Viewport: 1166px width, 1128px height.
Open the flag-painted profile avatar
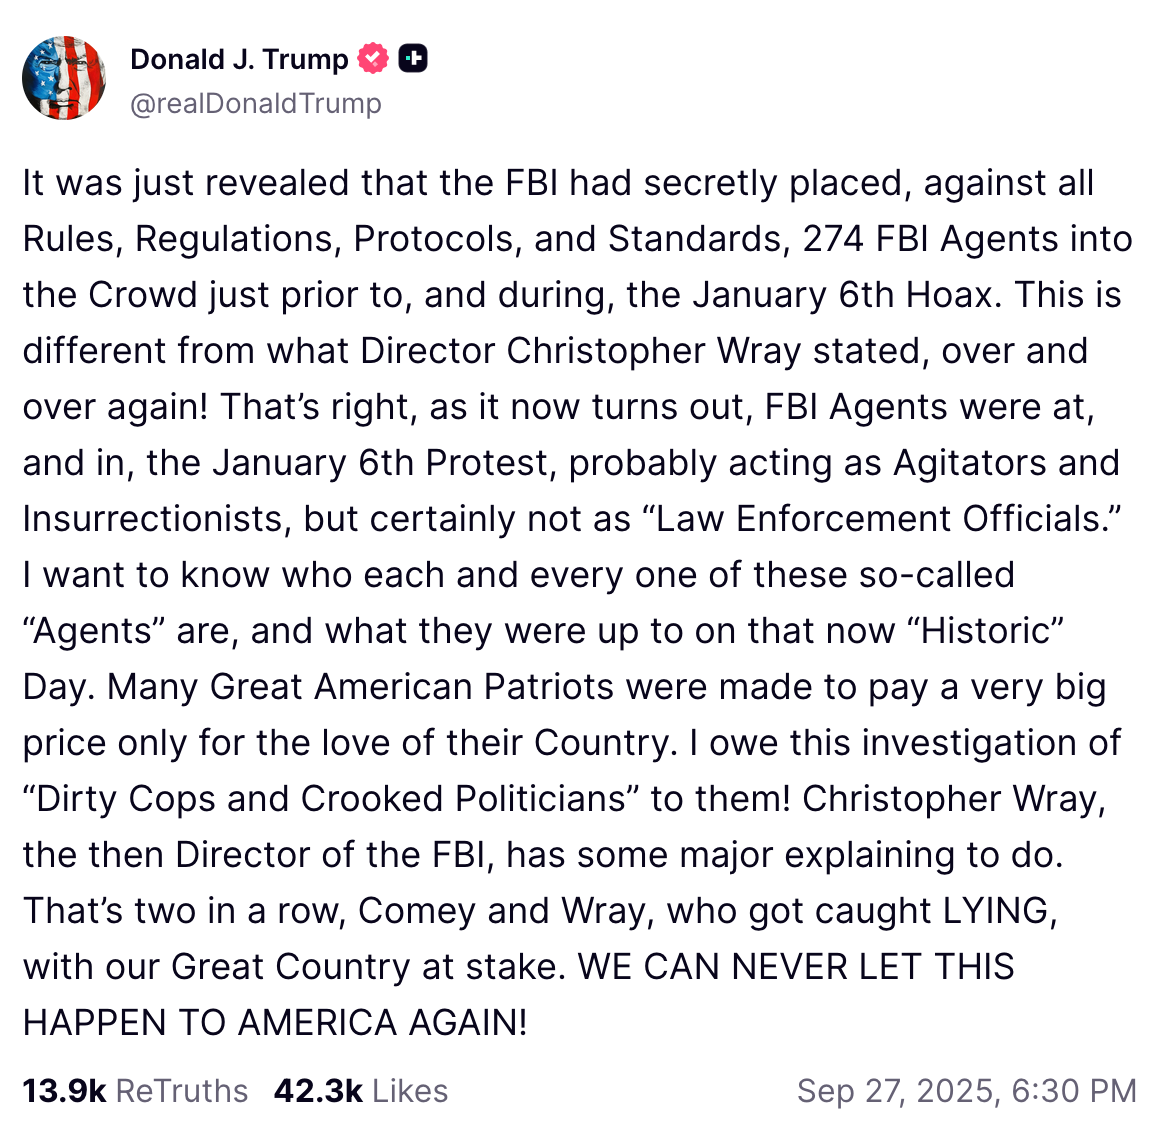tap(64, 78)
